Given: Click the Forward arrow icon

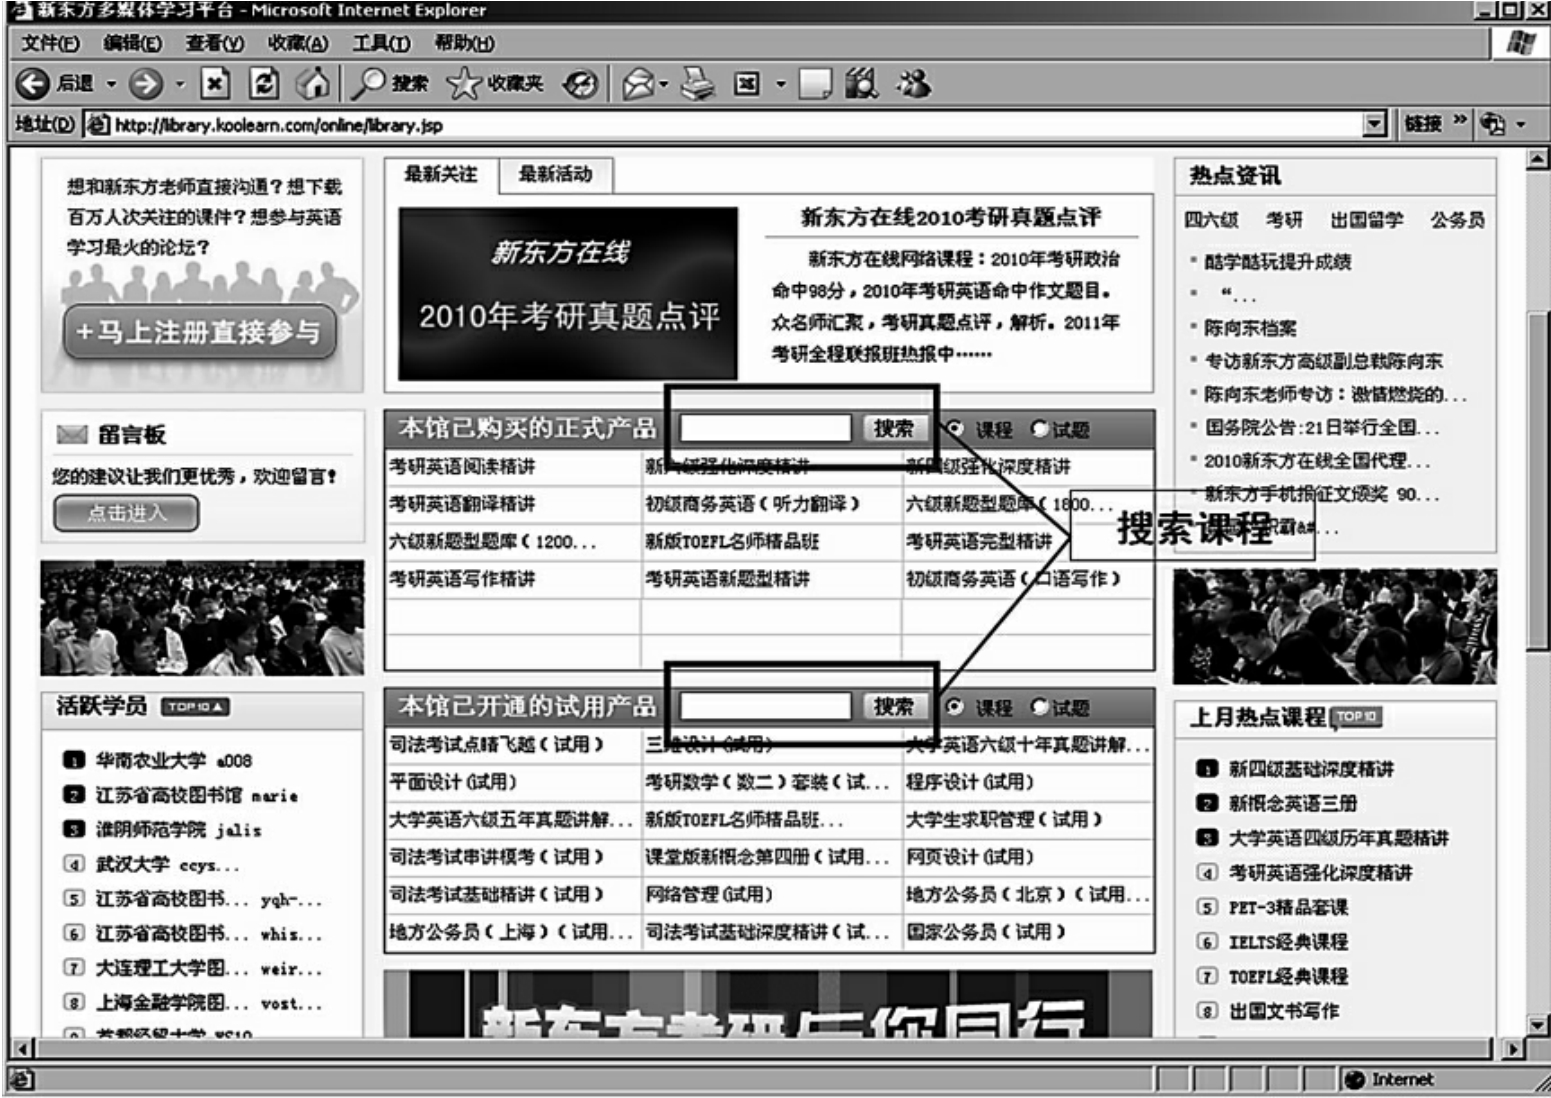Looking at the screenshot, I should [146, 83].
